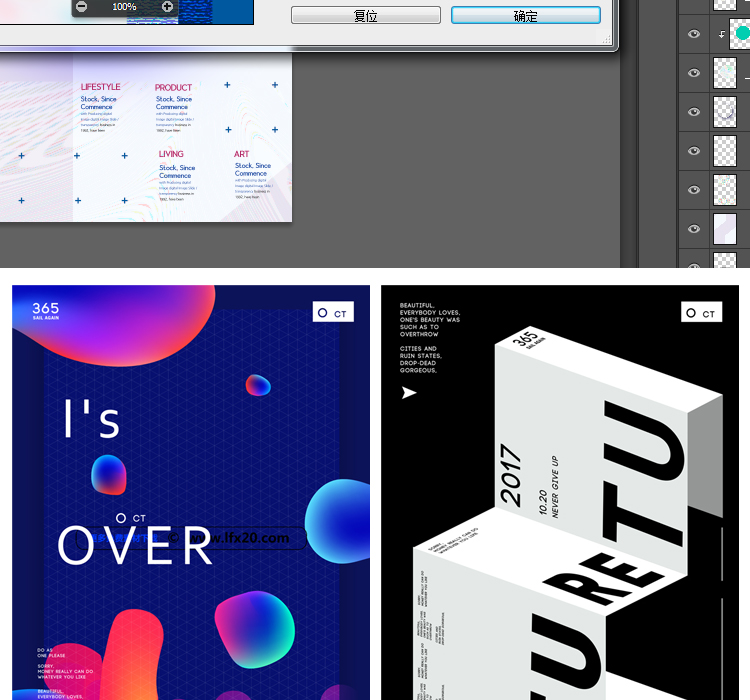Confirm the dialog with 确定
Viewport: 750px width, 700px height.
tap(525, 15)
